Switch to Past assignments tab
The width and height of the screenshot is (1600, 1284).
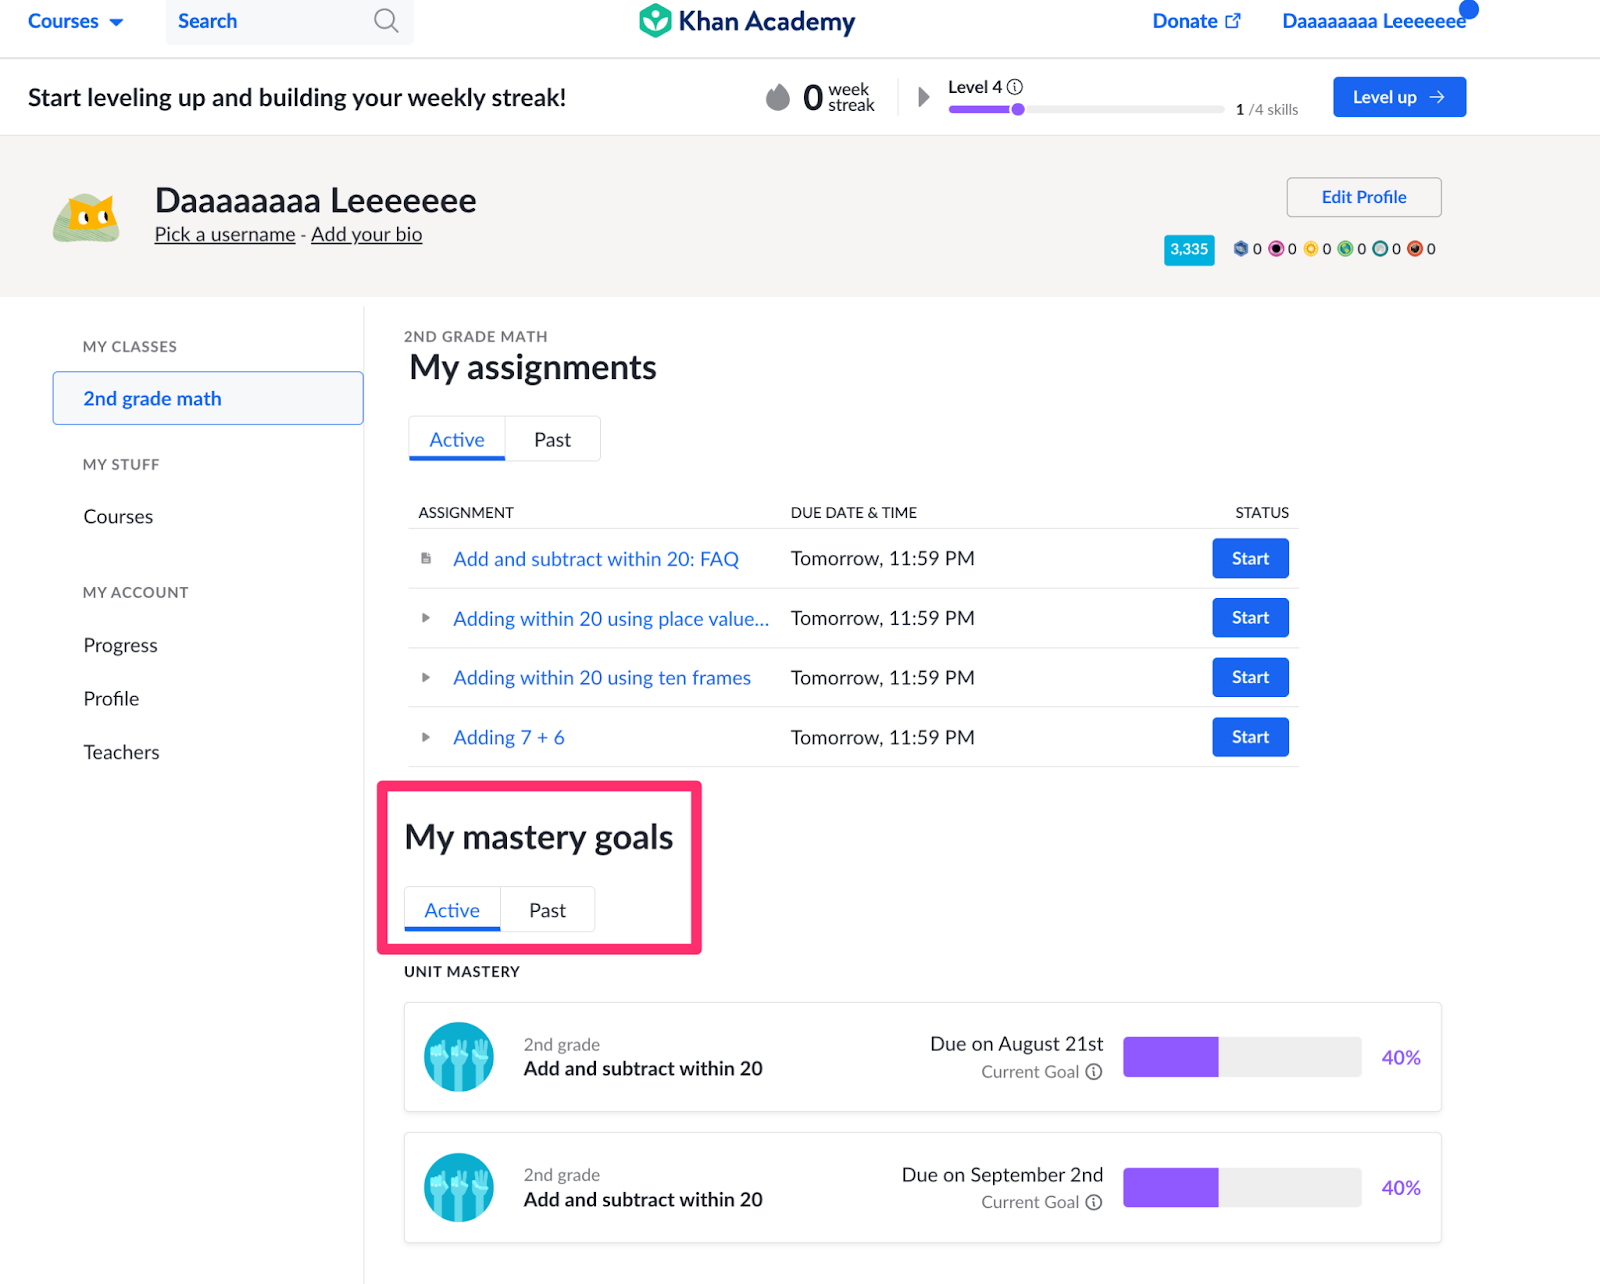point(552,439)
